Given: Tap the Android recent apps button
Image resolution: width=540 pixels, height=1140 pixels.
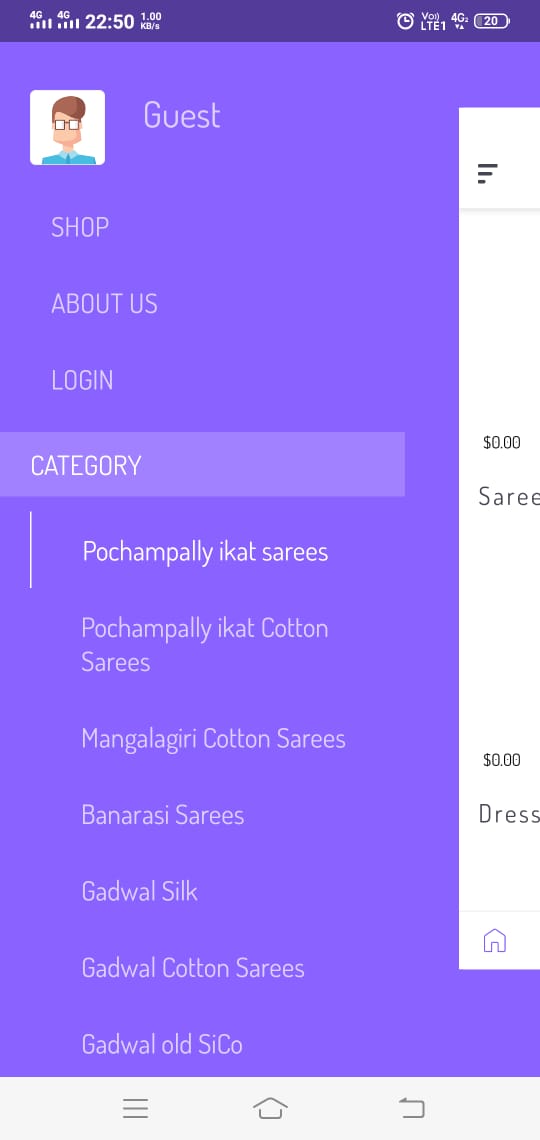Looking at the screenshot, I should 135,1108.
